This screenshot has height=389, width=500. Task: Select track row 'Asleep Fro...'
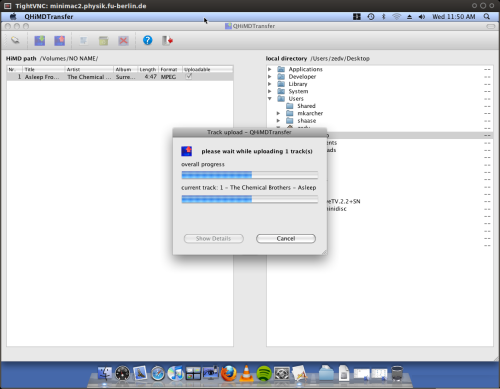120,77
